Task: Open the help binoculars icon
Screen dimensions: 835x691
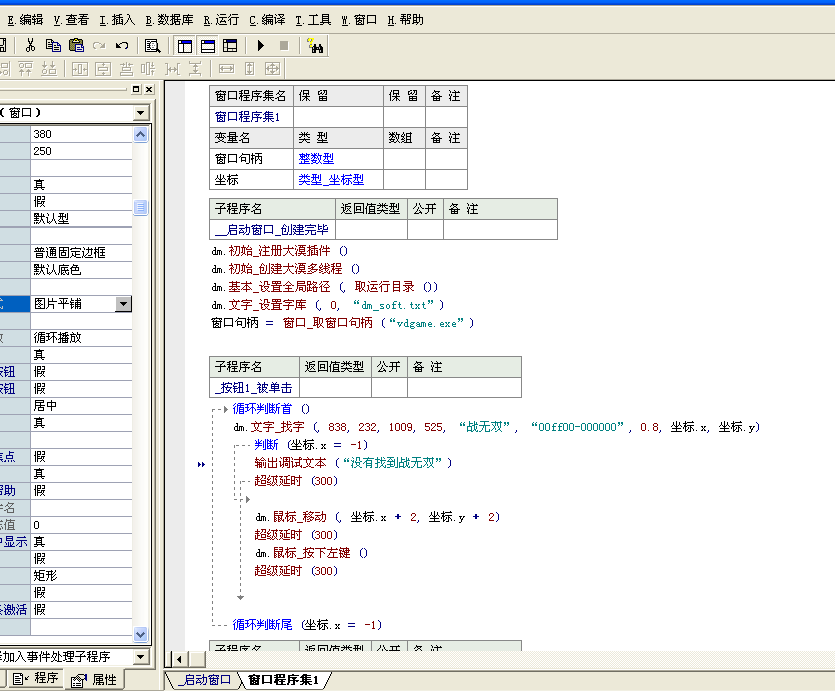Action: pos(315,46)
